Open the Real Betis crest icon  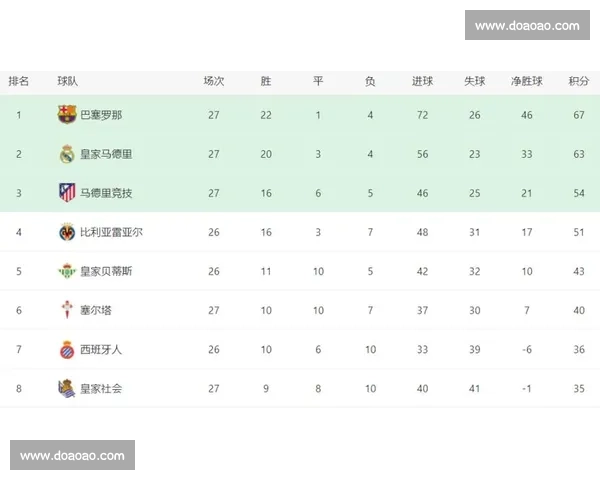point(67,271)
